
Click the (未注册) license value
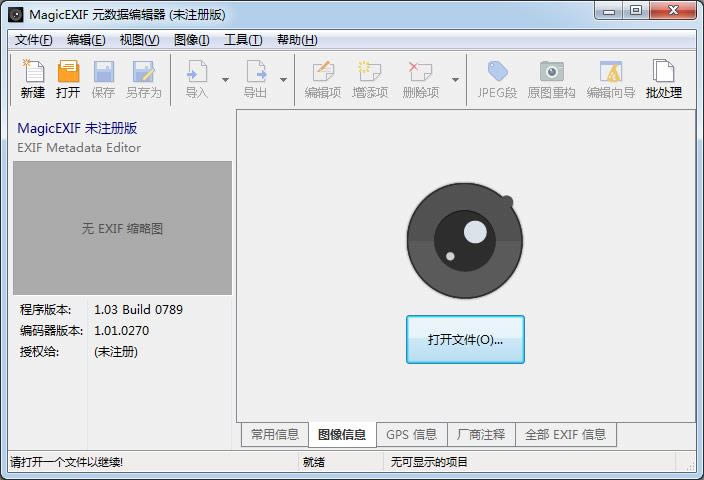coord(116,352)
